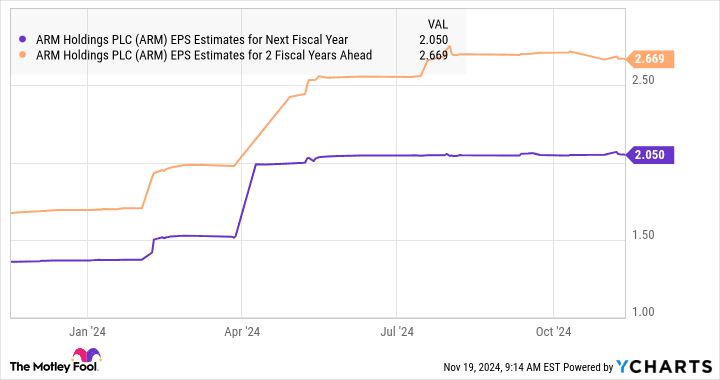Image resolution: width=720 pixels, height=380 pixels.
Task: Select the purple 2.050 value flag
Action: [x=650, y=155]
